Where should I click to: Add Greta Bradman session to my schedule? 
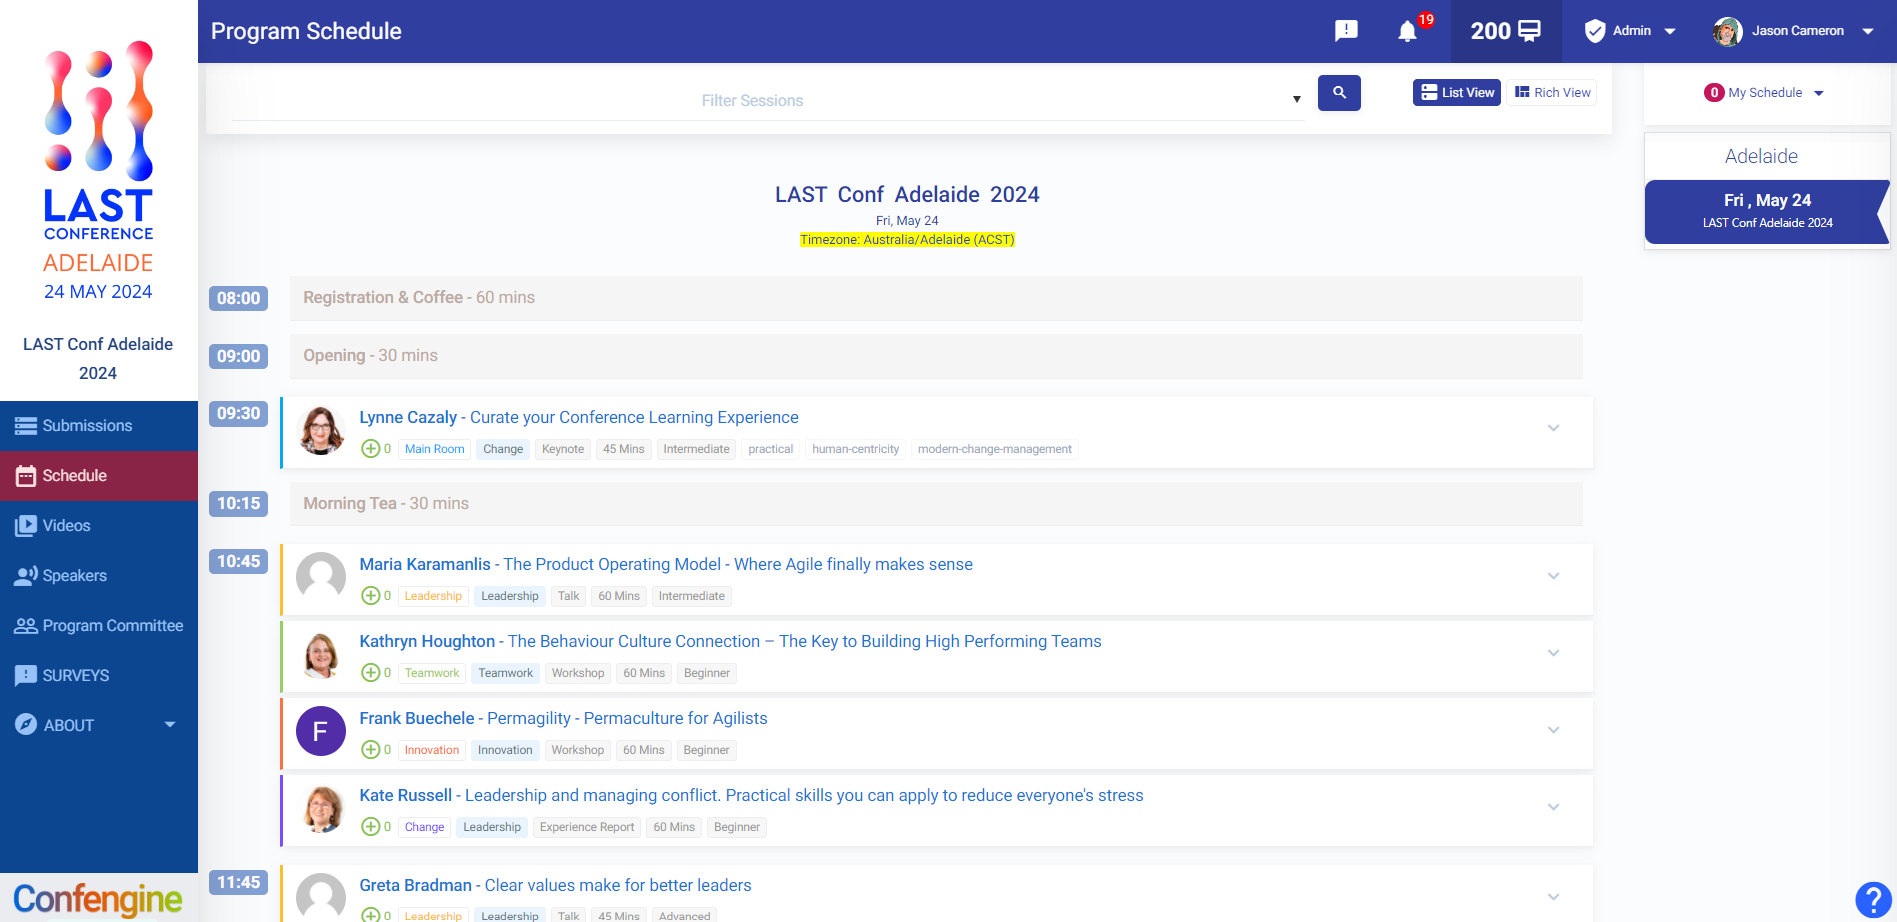pos(371,915)
